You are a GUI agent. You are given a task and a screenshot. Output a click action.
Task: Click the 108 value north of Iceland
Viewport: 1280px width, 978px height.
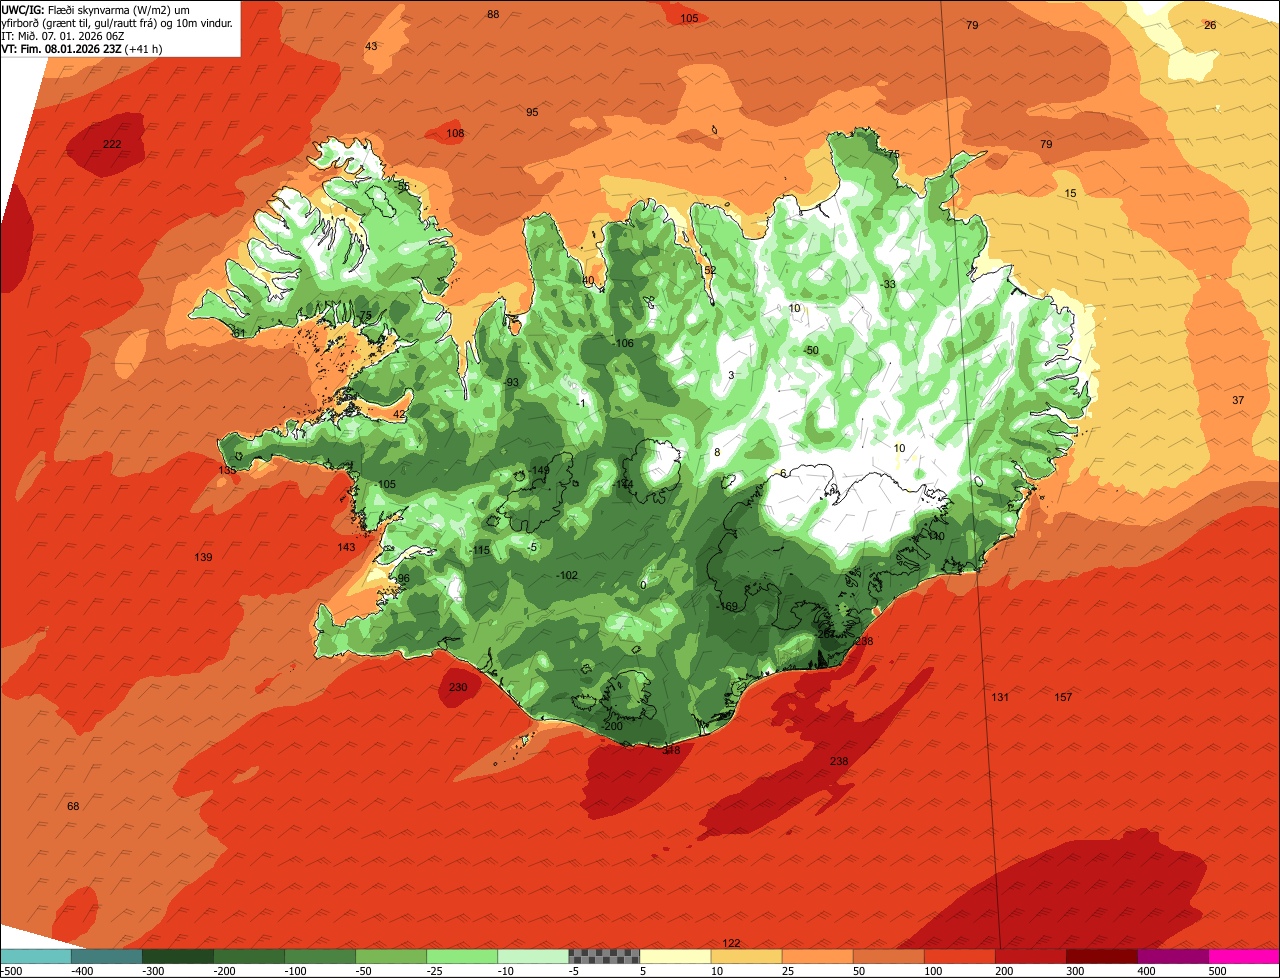455,133
